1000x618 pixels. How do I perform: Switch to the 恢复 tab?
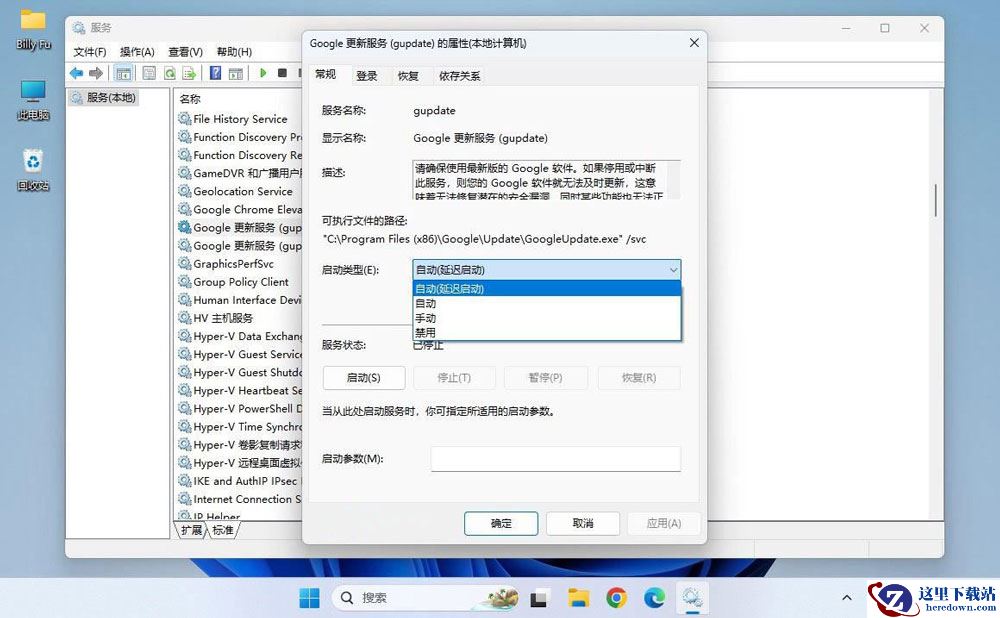(x=408, y=76)
